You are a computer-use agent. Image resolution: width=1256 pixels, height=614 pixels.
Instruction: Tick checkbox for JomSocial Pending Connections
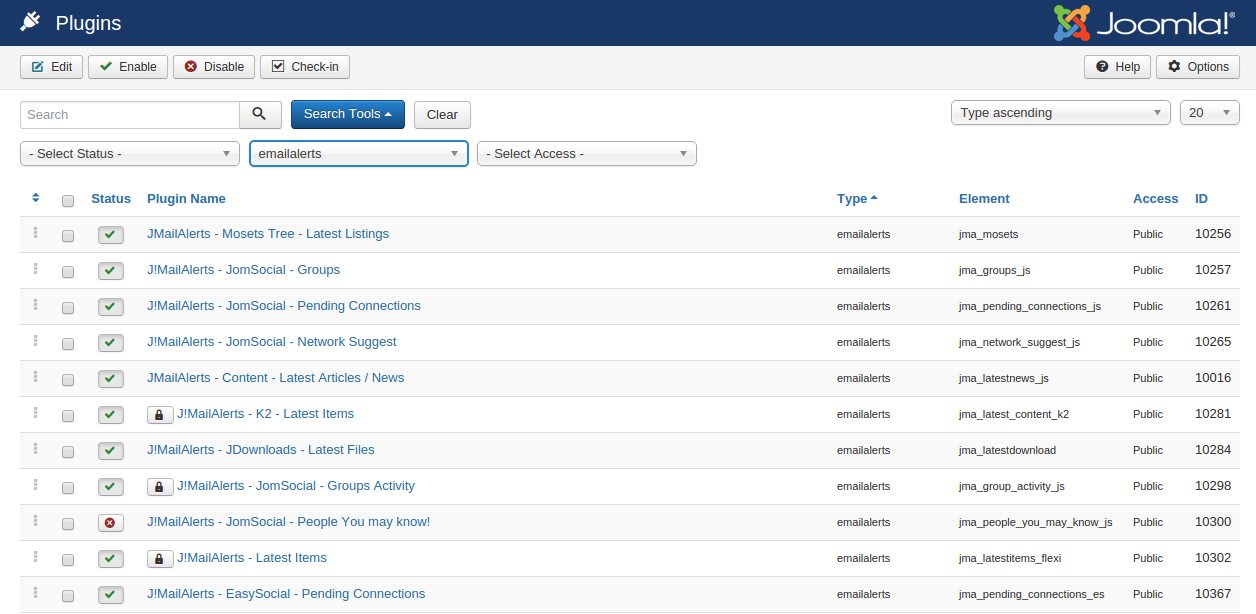68,309
